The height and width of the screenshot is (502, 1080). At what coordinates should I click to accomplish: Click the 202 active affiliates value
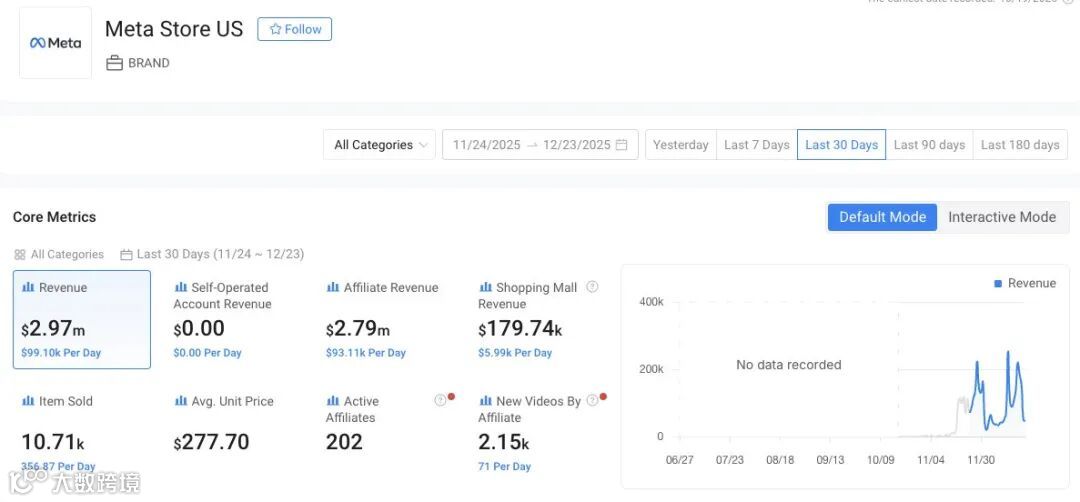(x=344, y=442)
